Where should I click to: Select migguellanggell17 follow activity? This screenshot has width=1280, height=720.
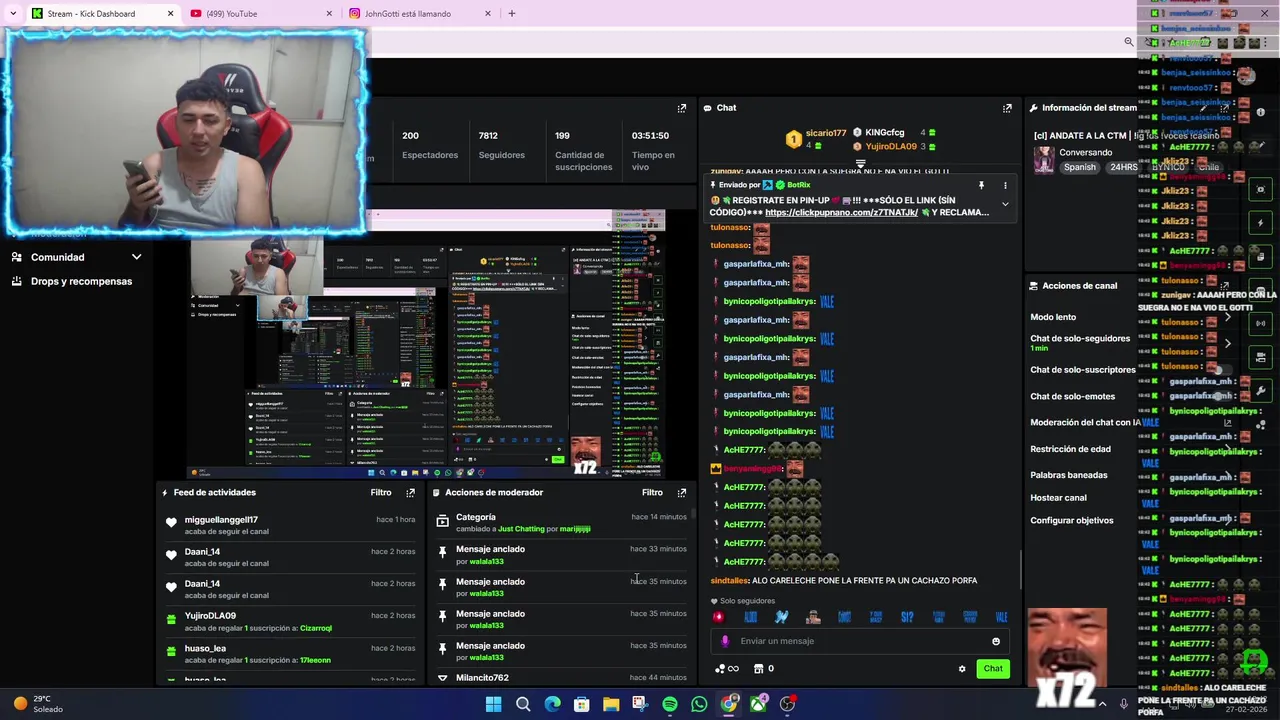[x=290, y=525]
